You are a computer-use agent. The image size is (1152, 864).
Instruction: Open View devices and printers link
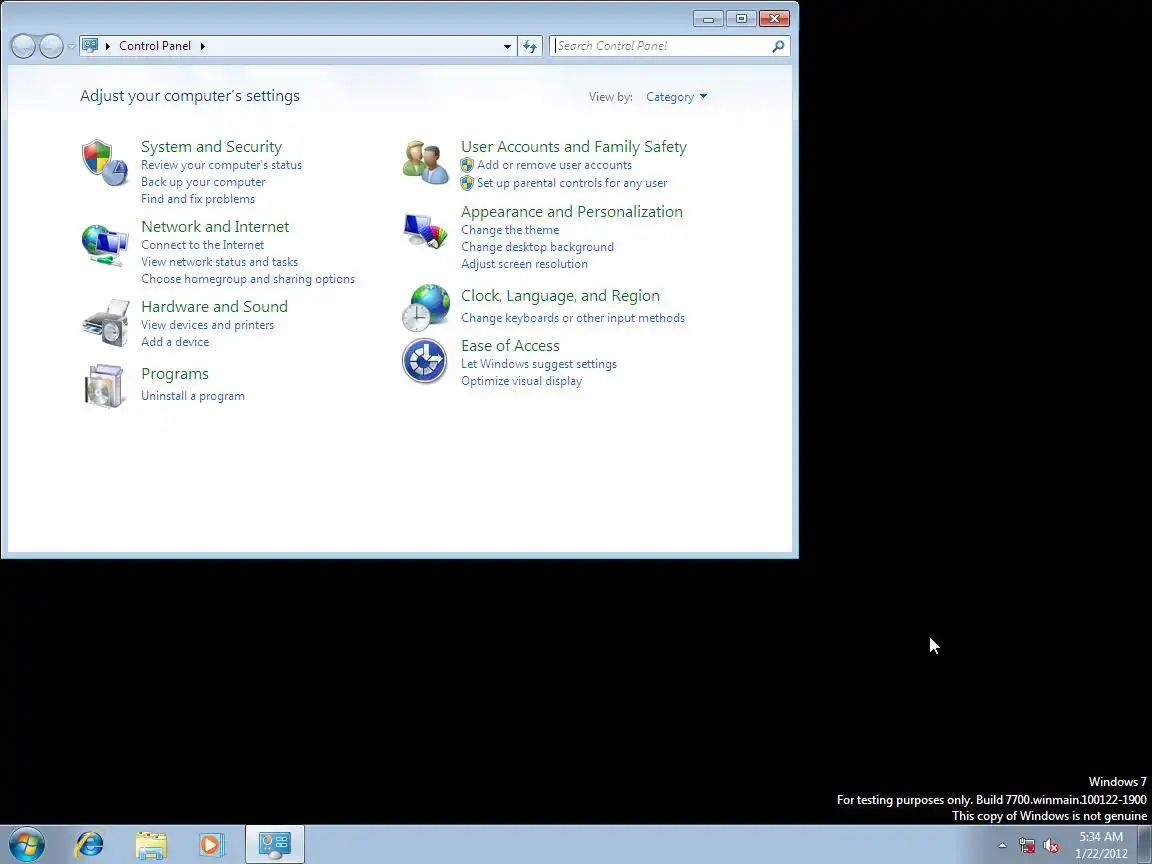click(x=207, y=325)
